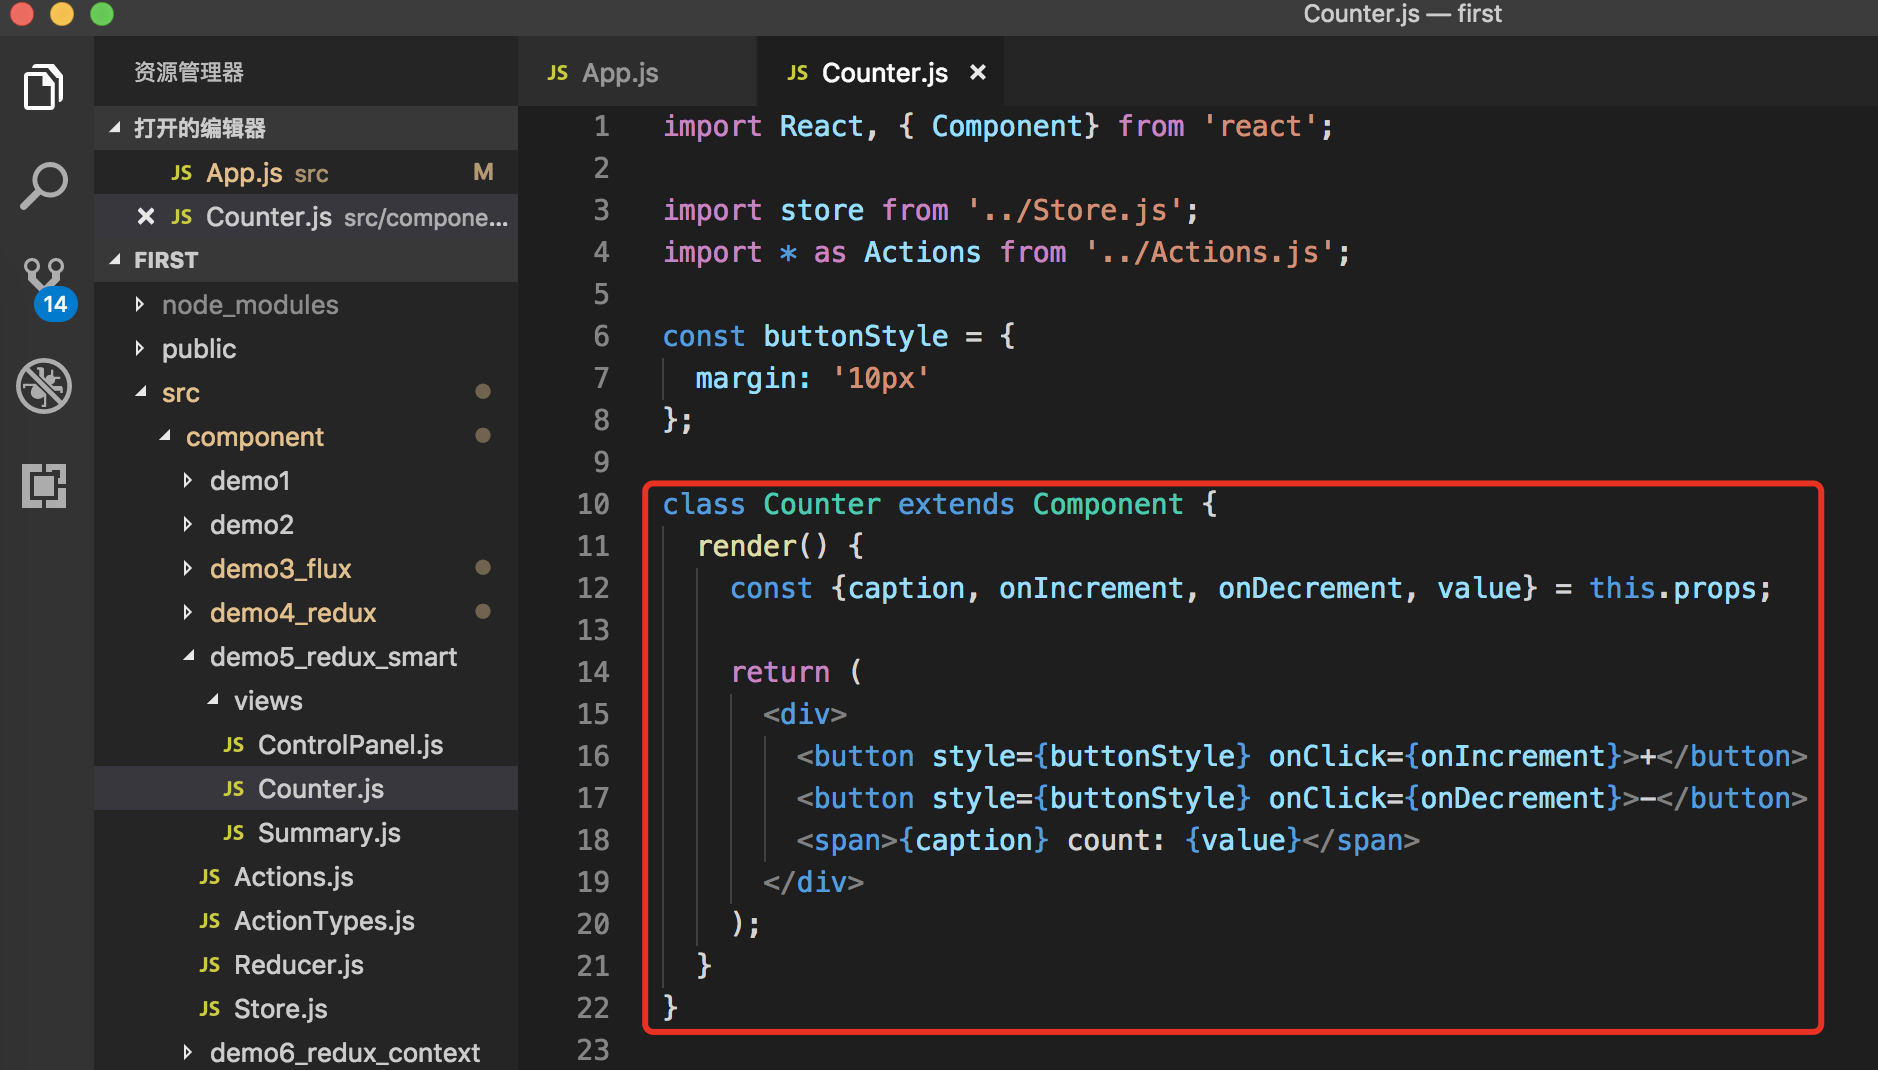
Task: Click line number 10 in the gutter
Action: click(x=593, y=504)
